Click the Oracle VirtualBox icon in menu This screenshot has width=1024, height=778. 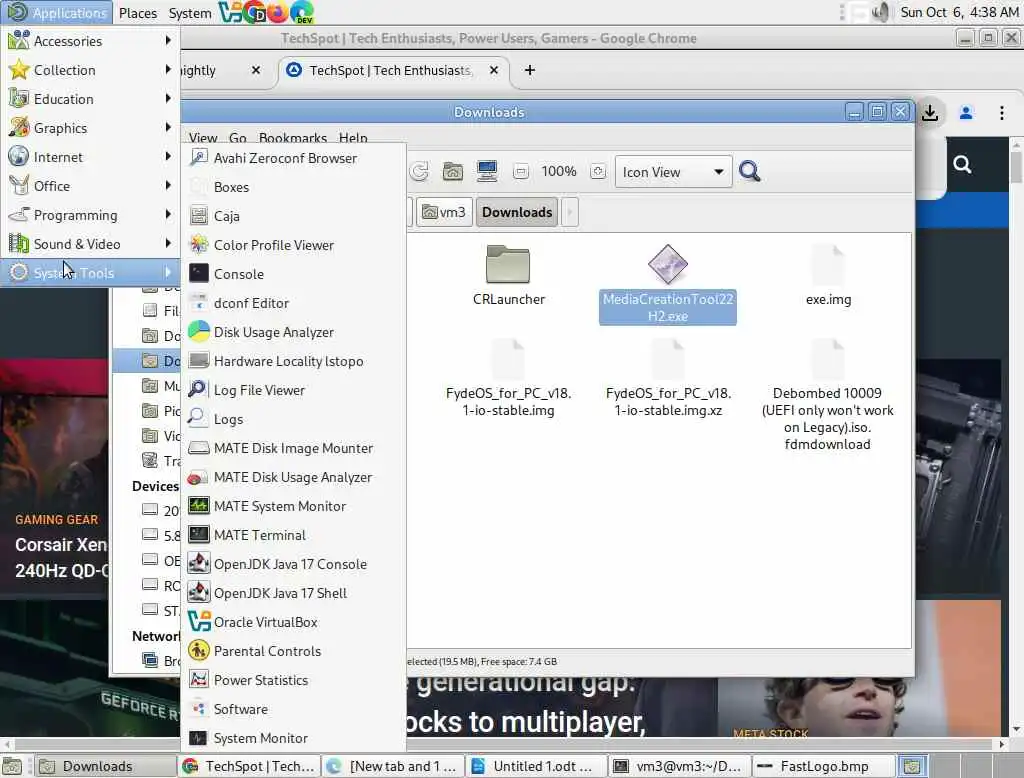199,622
